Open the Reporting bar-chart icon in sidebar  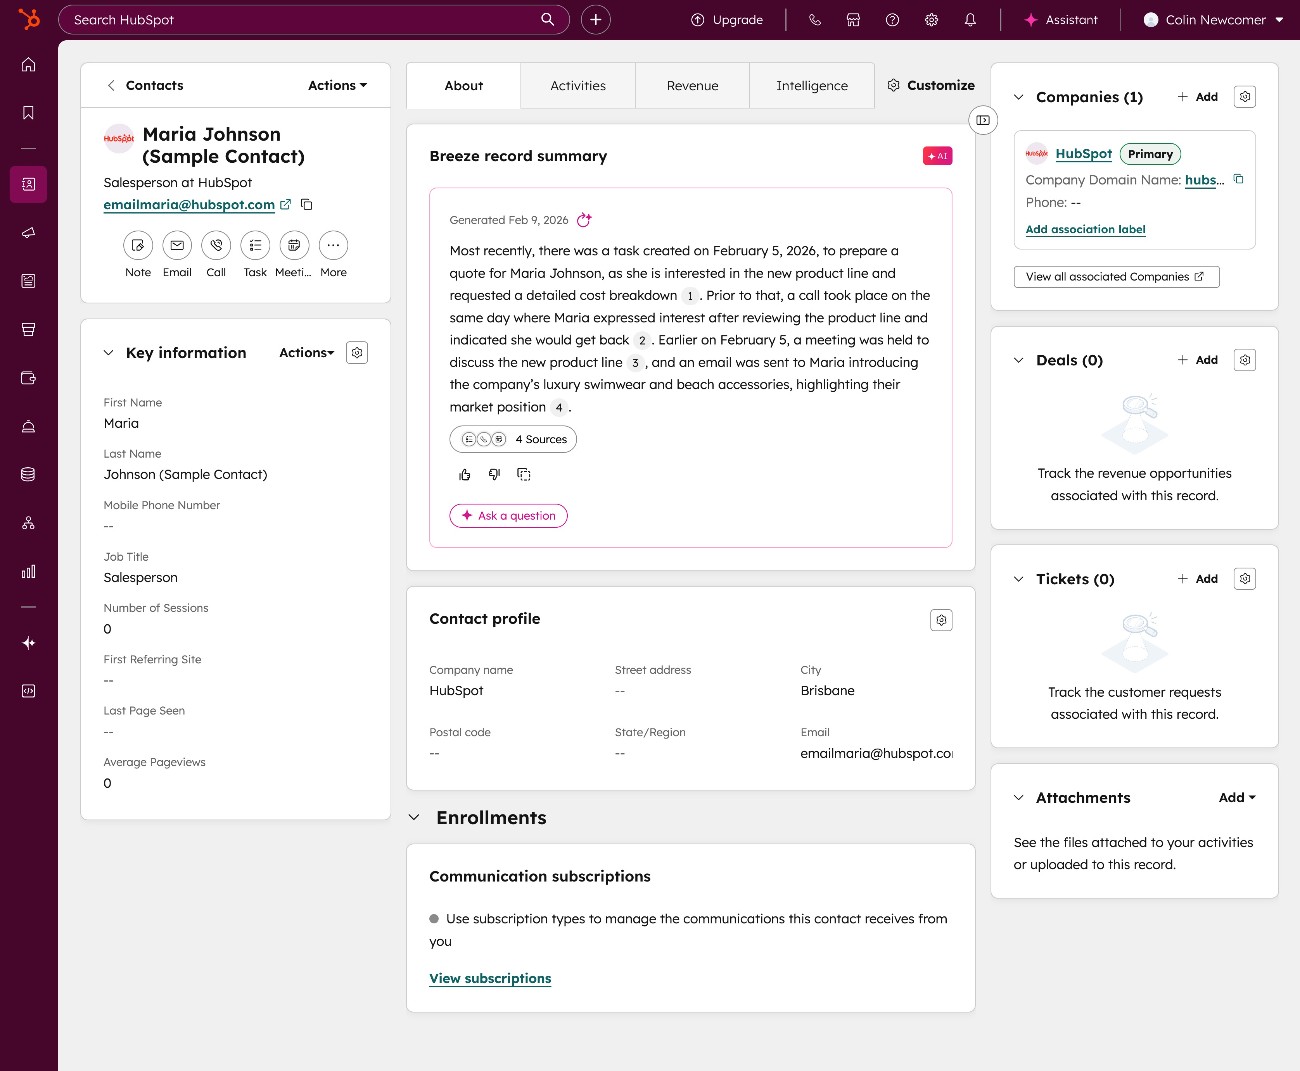(28, 571)
